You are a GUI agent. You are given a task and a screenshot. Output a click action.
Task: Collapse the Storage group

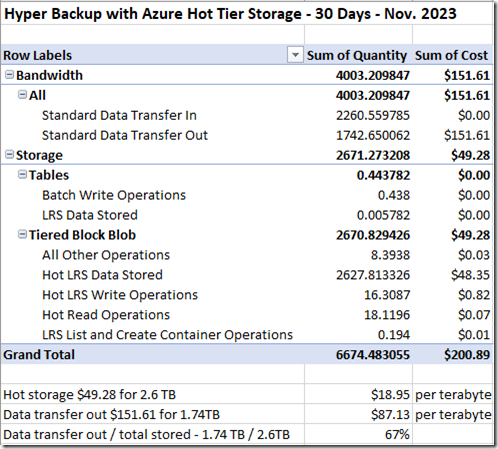click(x=9, y=155)
